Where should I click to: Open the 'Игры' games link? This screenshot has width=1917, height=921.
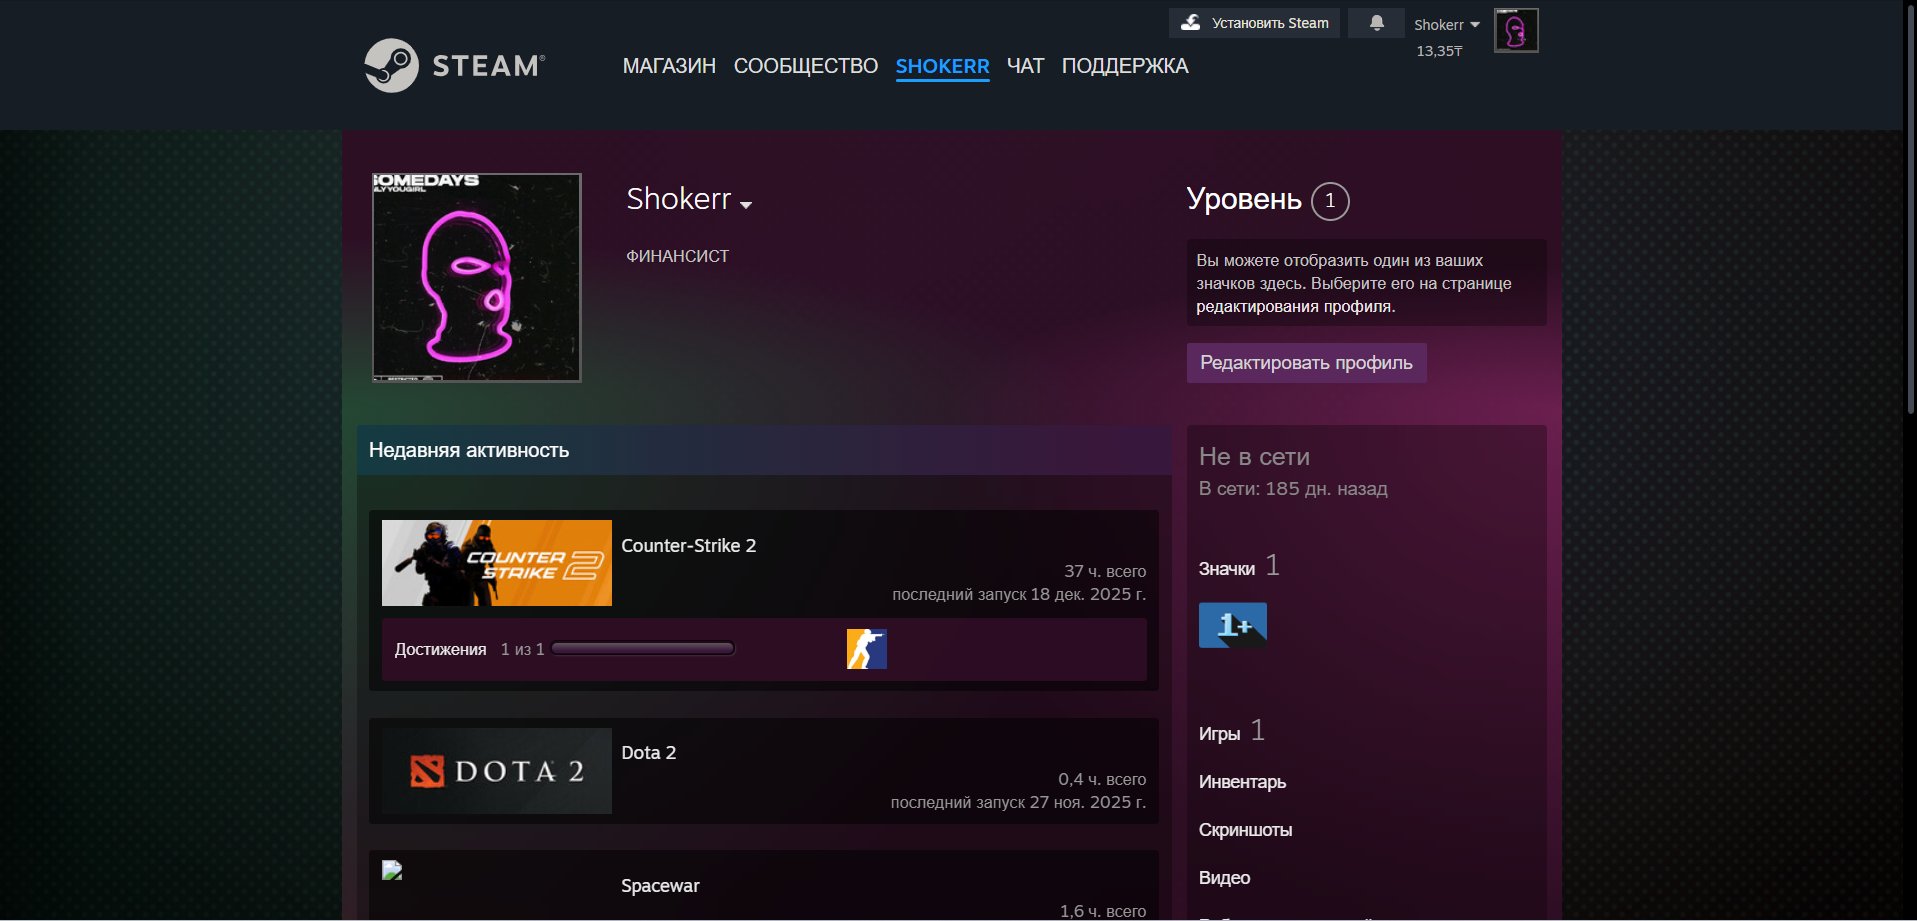(x=1219, y=734)
